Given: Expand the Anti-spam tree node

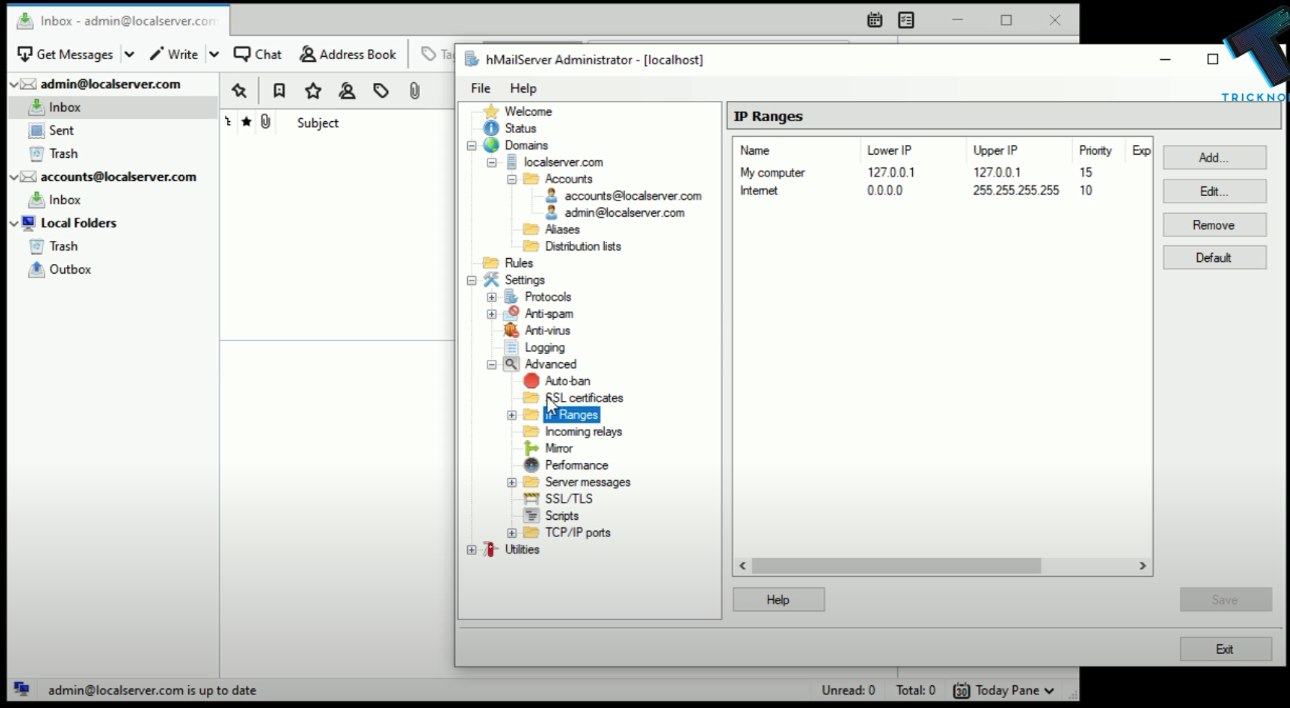Looking at the screenshot, I should point(492,314).
